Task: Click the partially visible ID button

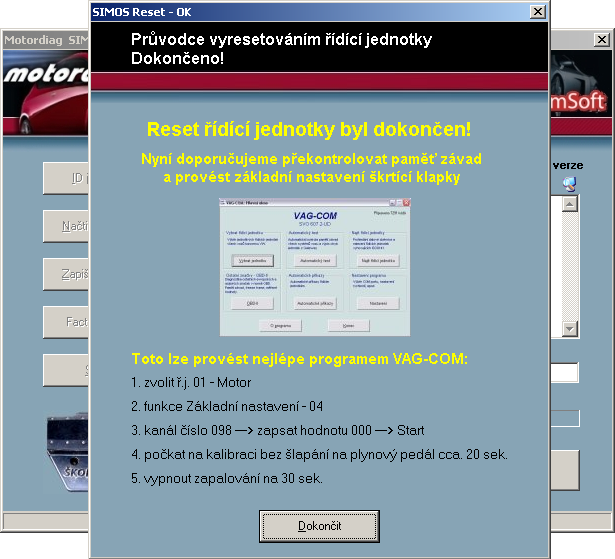Action: point(66,178)
